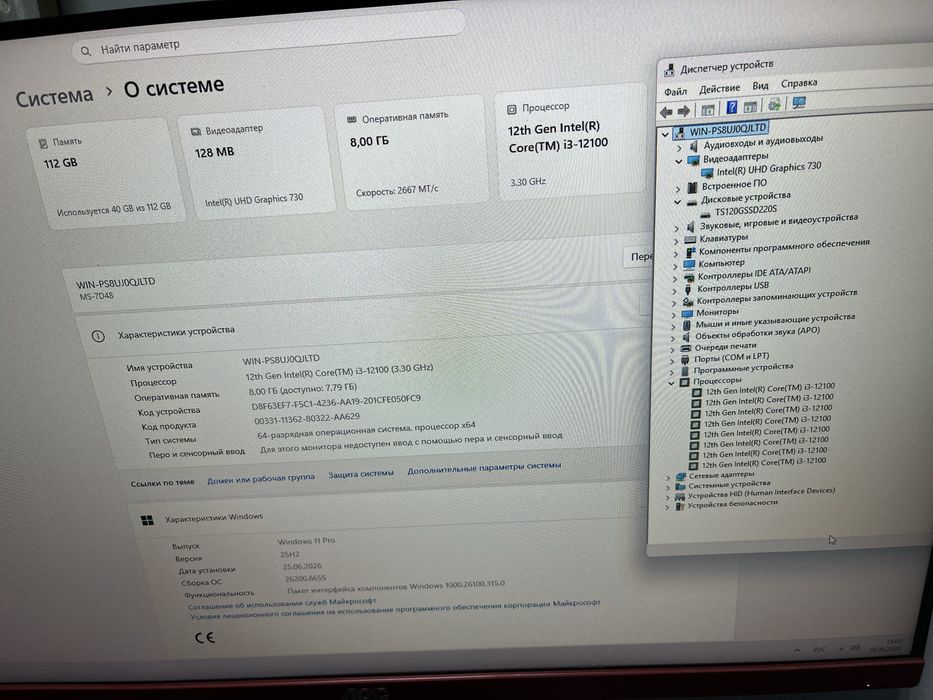
Task: Expand the Мониторы category chevron
Action: coord(674,315)
